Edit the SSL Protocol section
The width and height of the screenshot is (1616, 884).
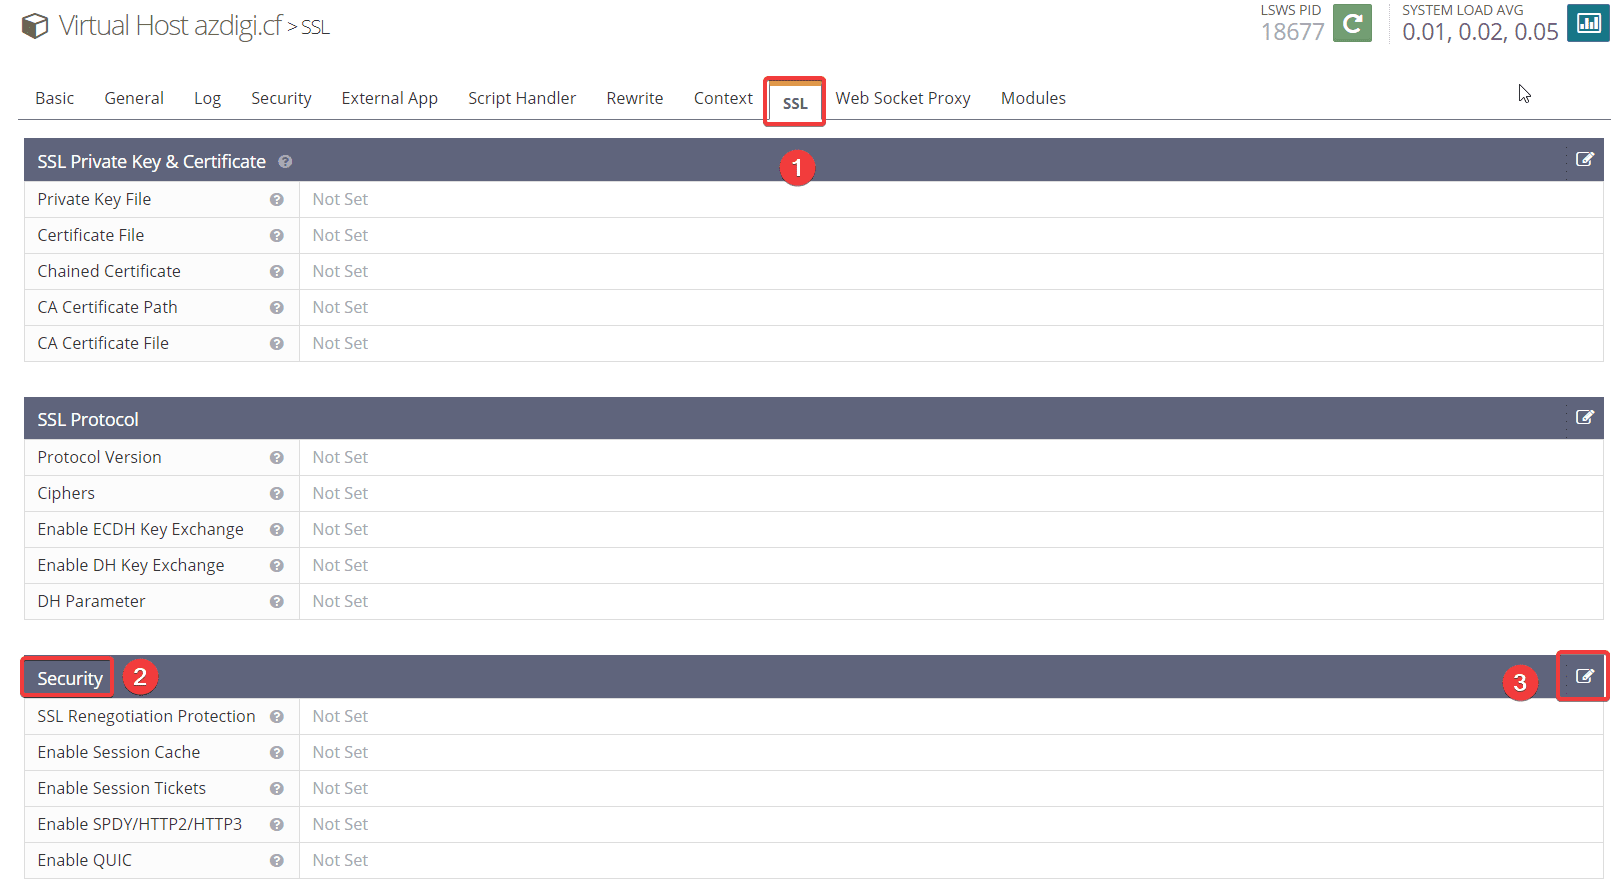(x=1585, y=417)
